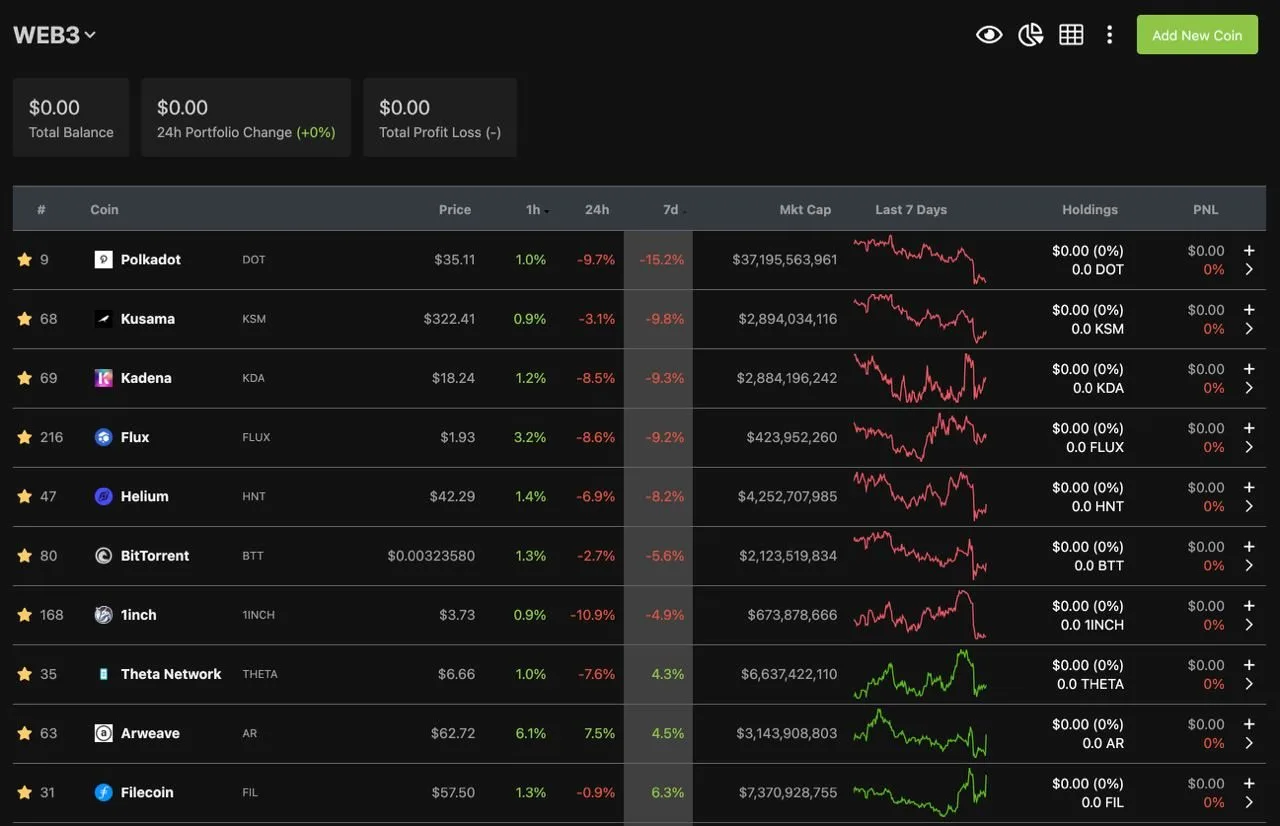This screenshot has height=826, width=1280.
Task: Open the BitTorrent coin link
Action: (154, 556)
